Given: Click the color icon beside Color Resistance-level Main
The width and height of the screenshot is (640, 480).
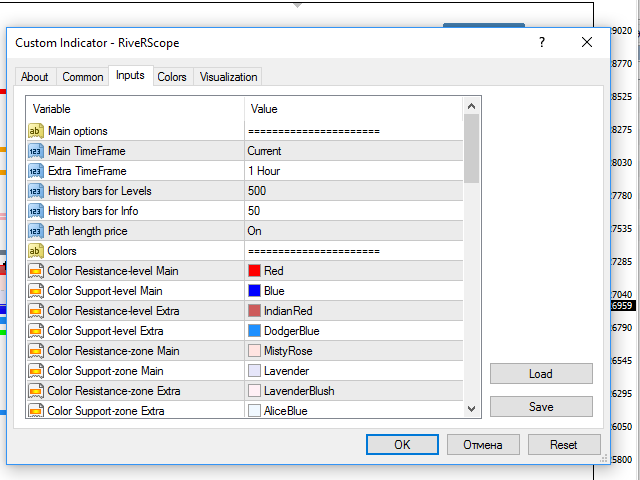Looking at the screenshot, I should [x=35, y=271].
